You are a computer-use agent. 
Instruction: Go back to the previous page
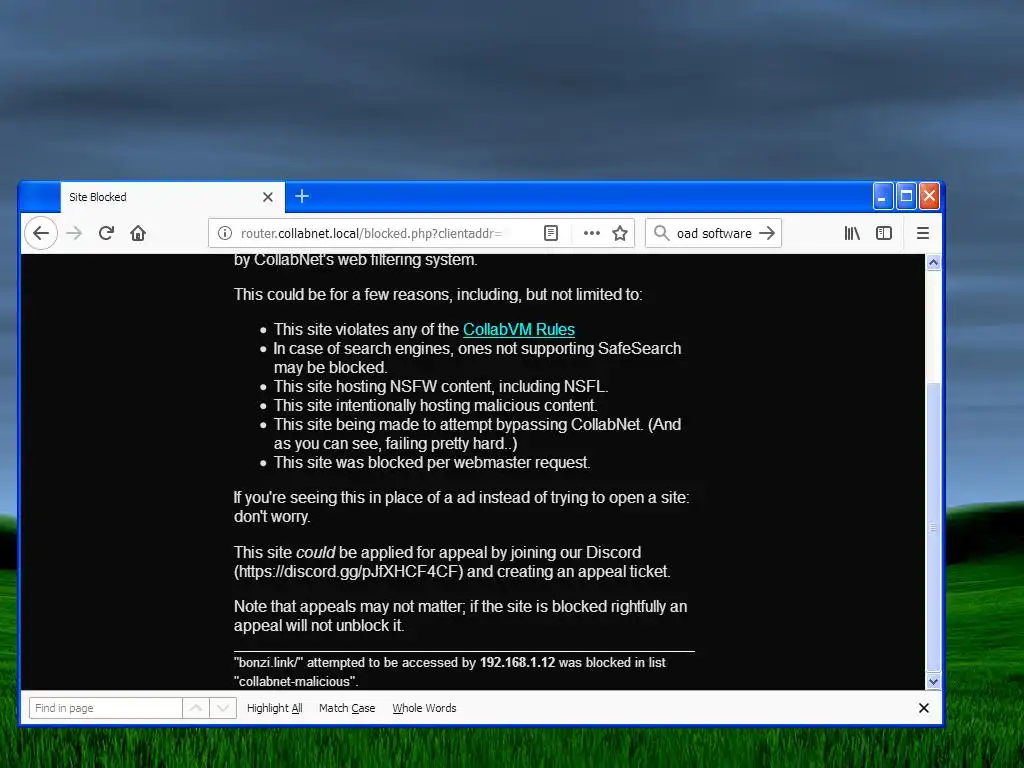(41, 233)
